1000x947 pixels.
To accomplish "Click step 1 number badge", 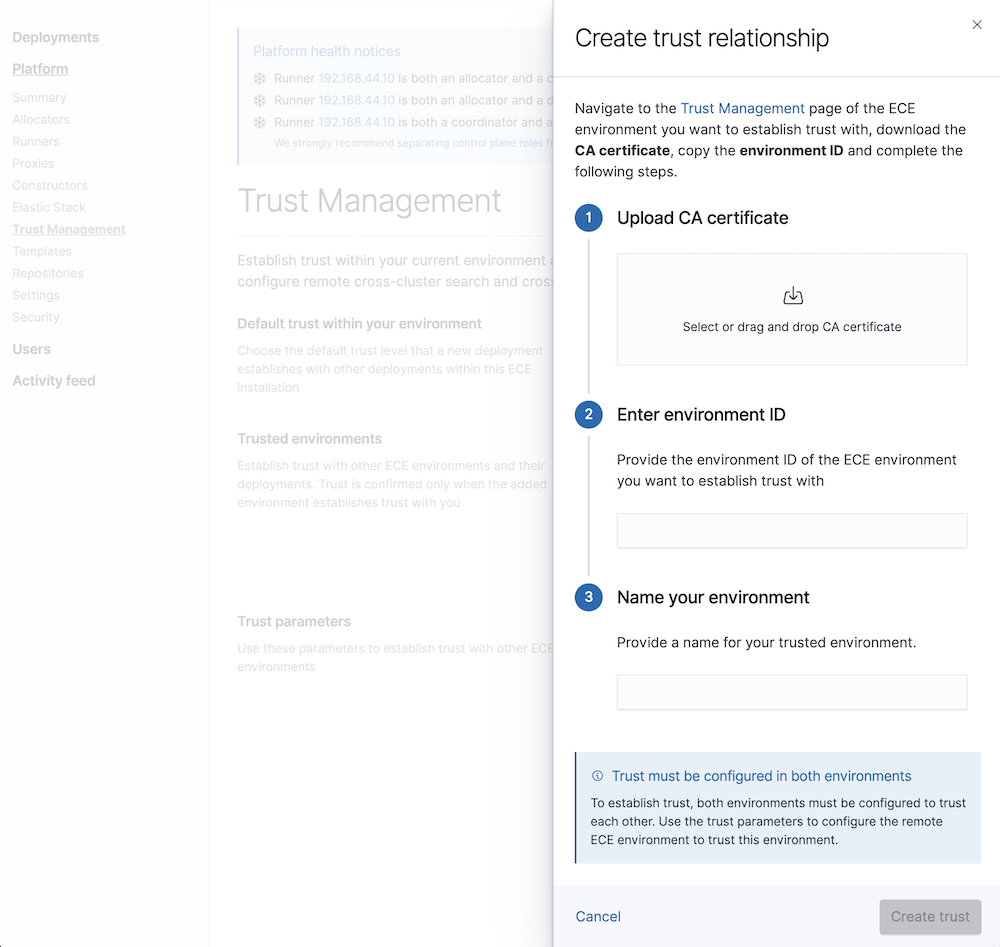I will [589, 218].
